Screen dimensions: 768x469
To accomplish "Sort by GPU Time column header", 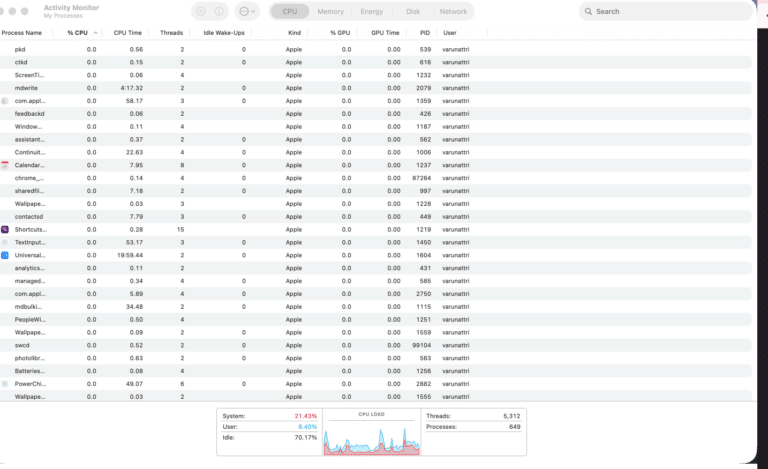I will coord(385,33).
